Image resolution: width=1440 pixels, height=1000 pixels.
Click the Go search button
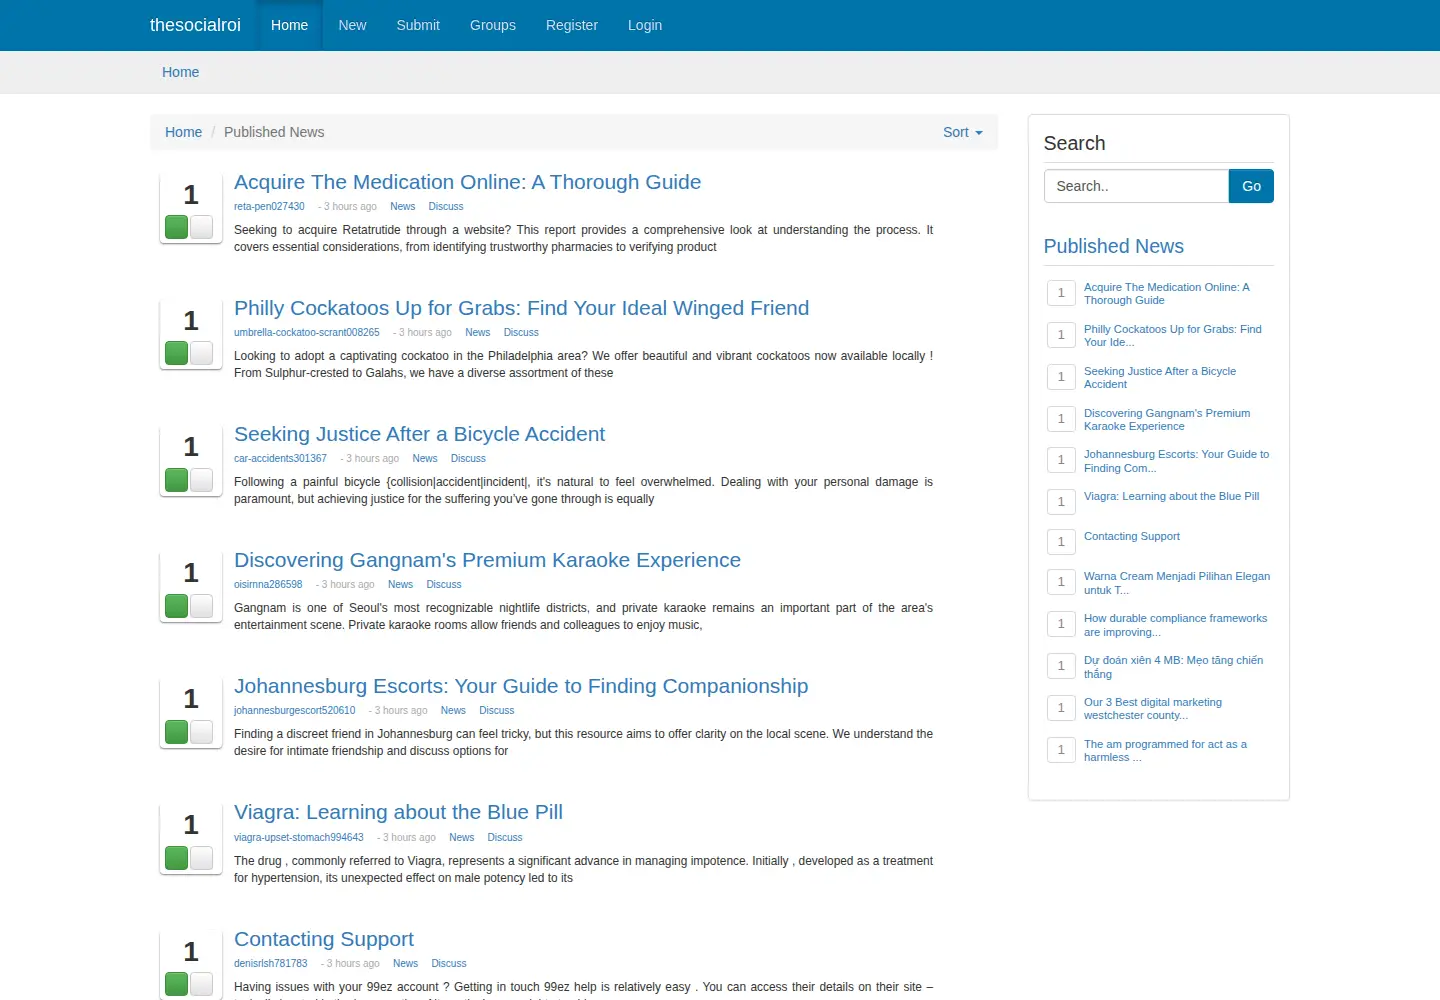click(1251, 186)
